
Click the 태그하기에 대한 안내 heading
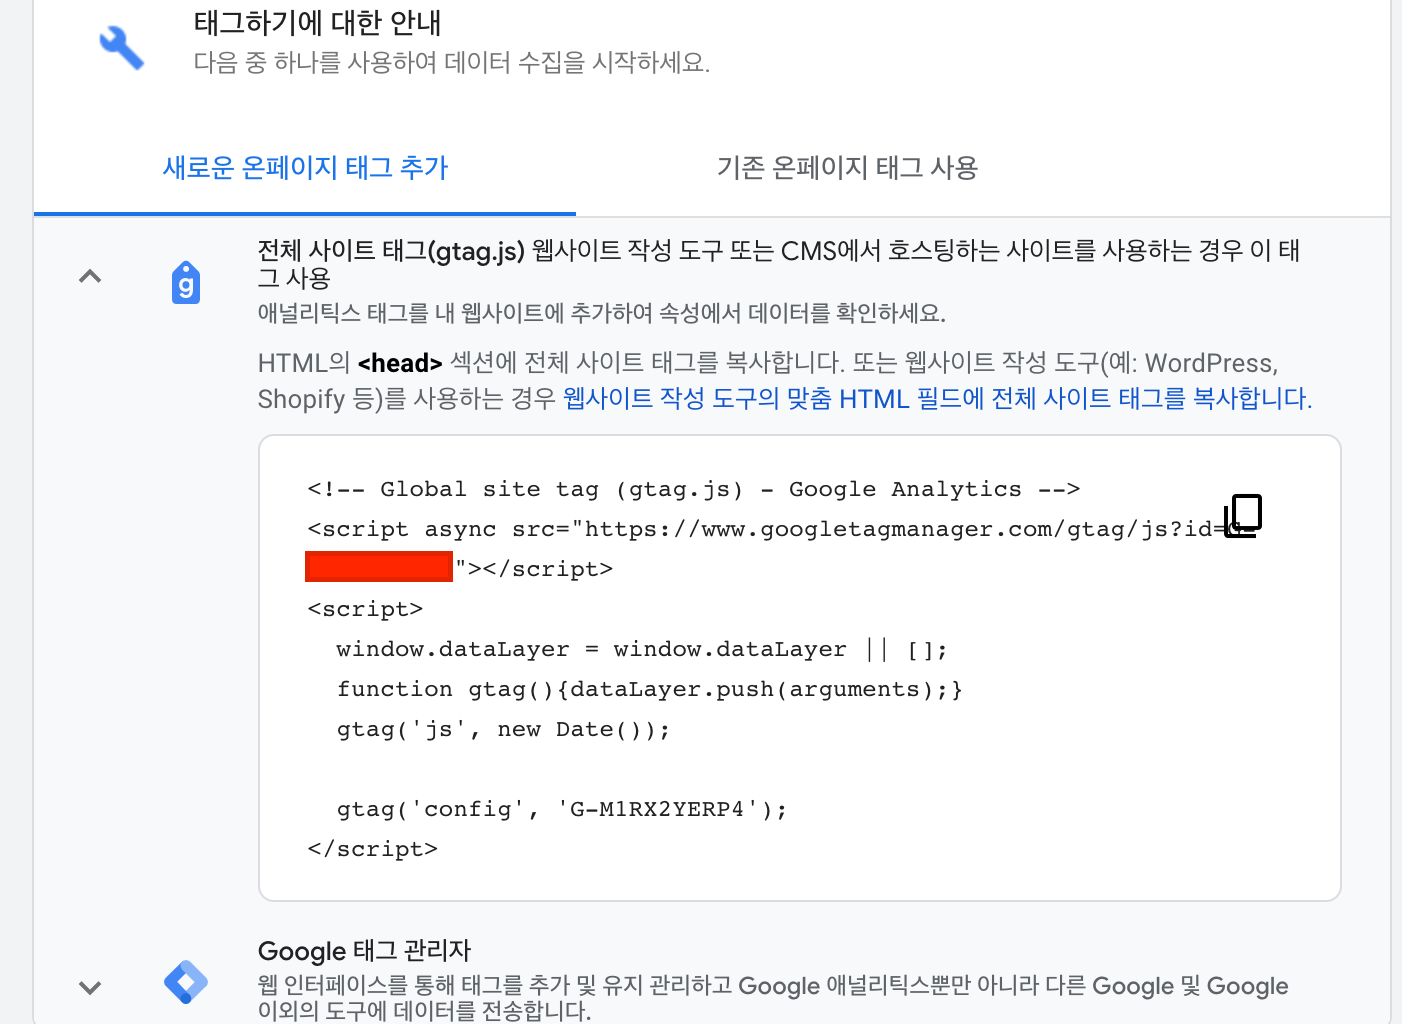[x=317, y=22]
